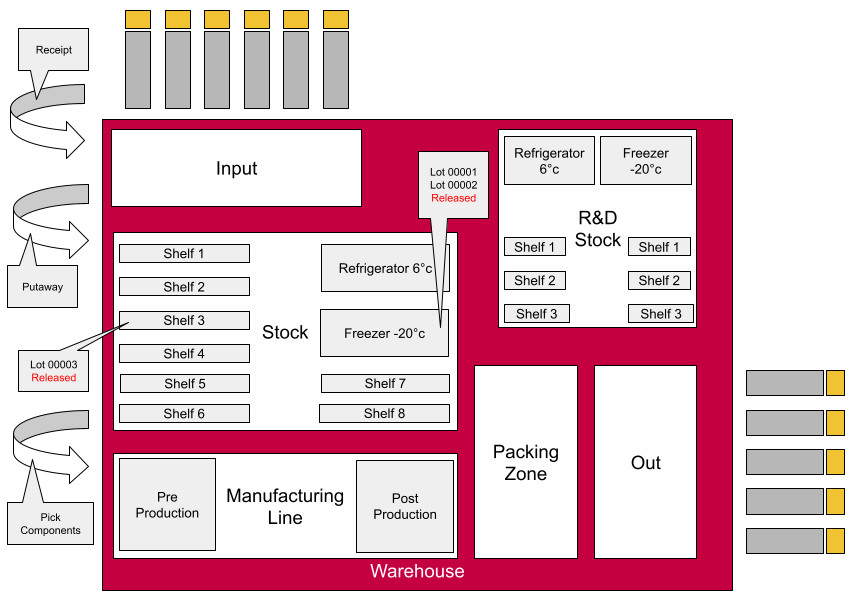Screen dimensions: 855x595
Task: Click Shelf 4 in the Stock area
Action: (184, 354)
